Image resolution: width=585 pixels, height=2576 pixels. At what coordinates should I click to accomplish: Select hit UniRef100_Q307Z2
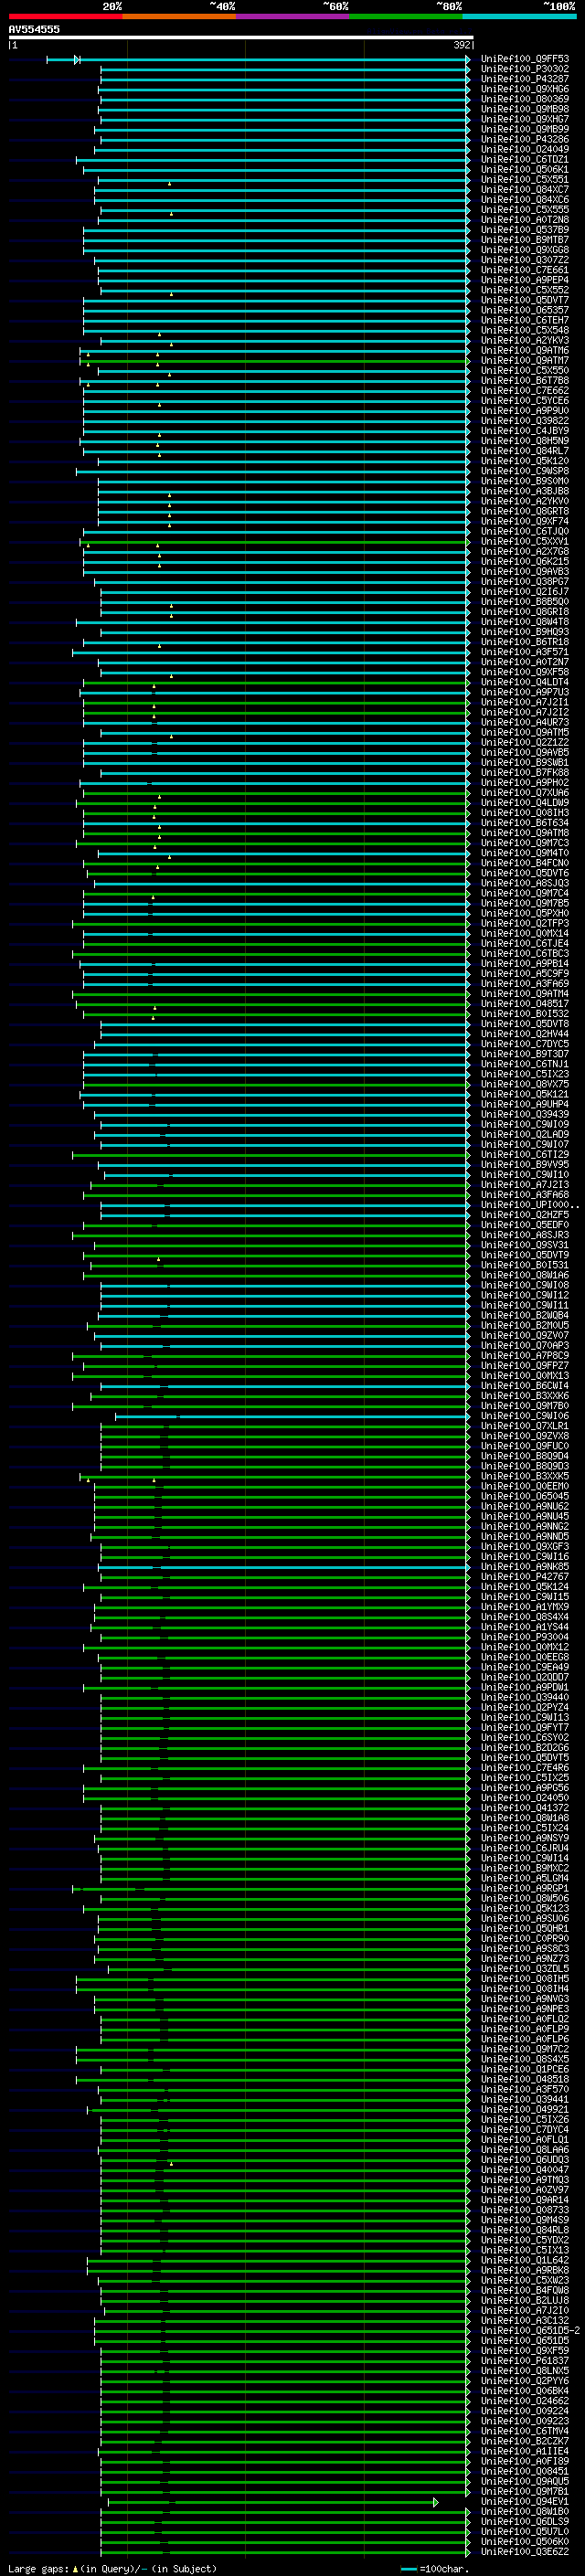(525, 260)
